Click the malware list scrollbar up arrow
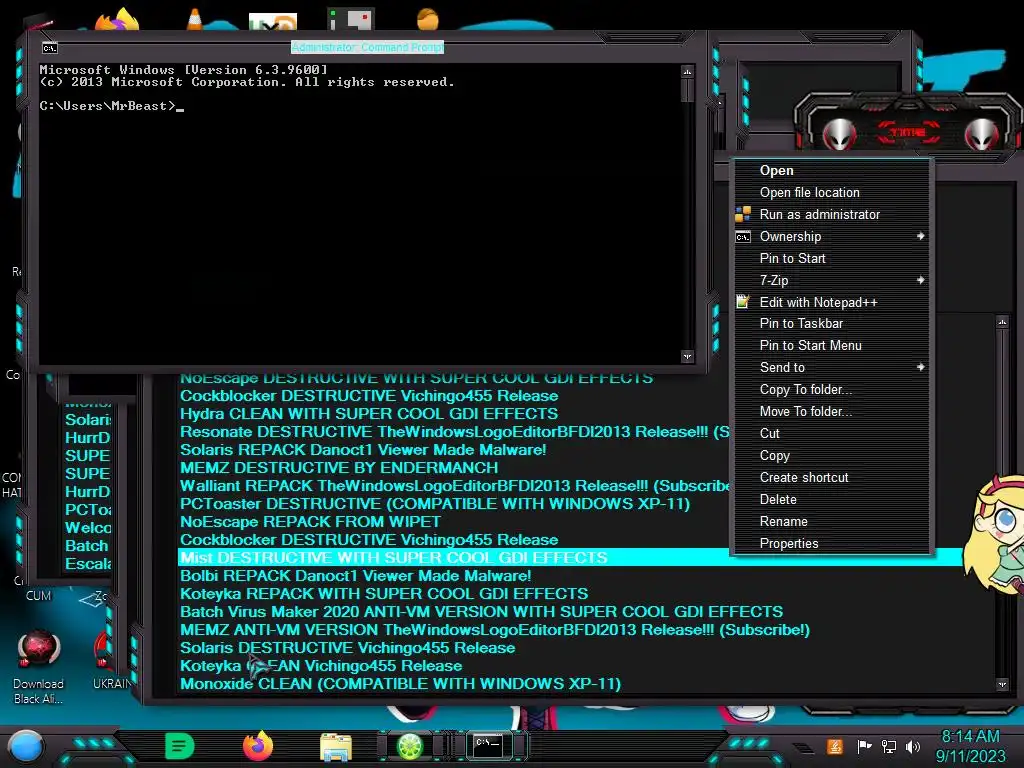 tap(1002, 322)
